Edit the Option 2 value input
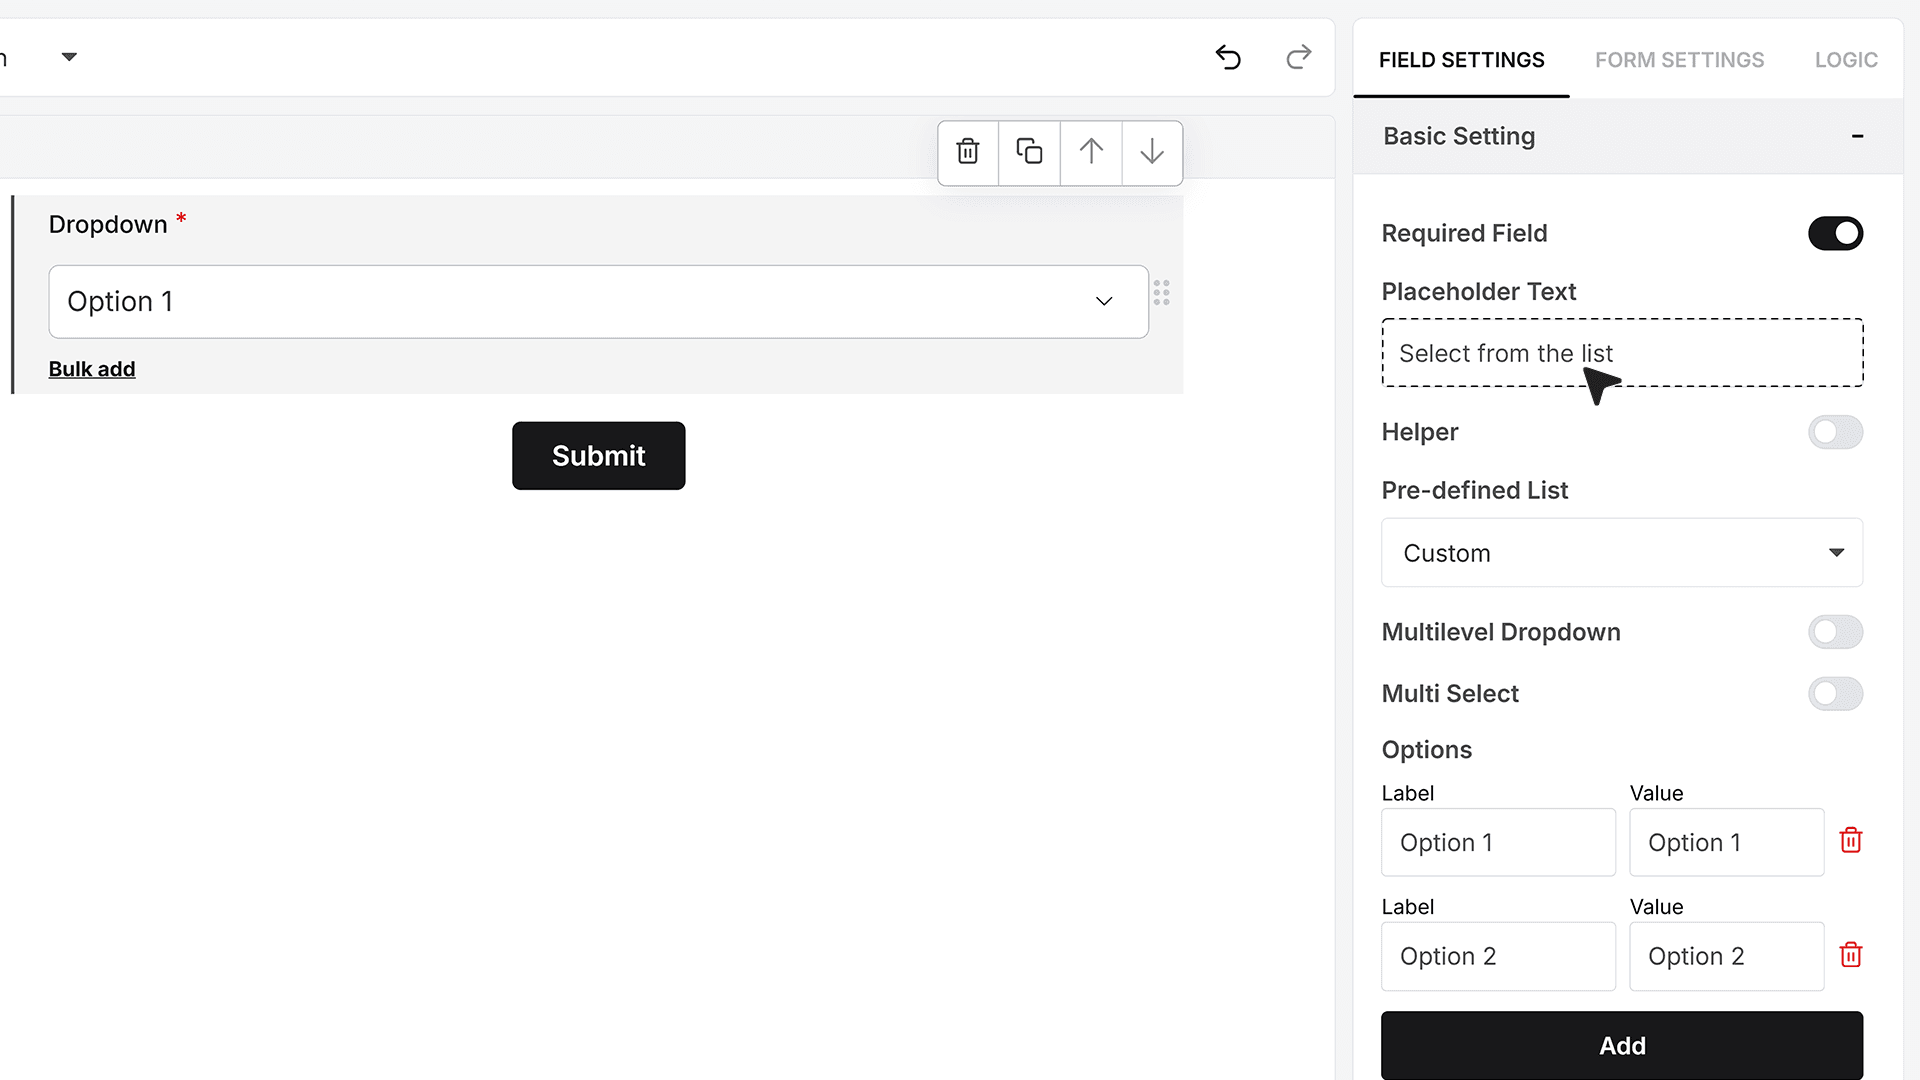 tap(1726, 957)
